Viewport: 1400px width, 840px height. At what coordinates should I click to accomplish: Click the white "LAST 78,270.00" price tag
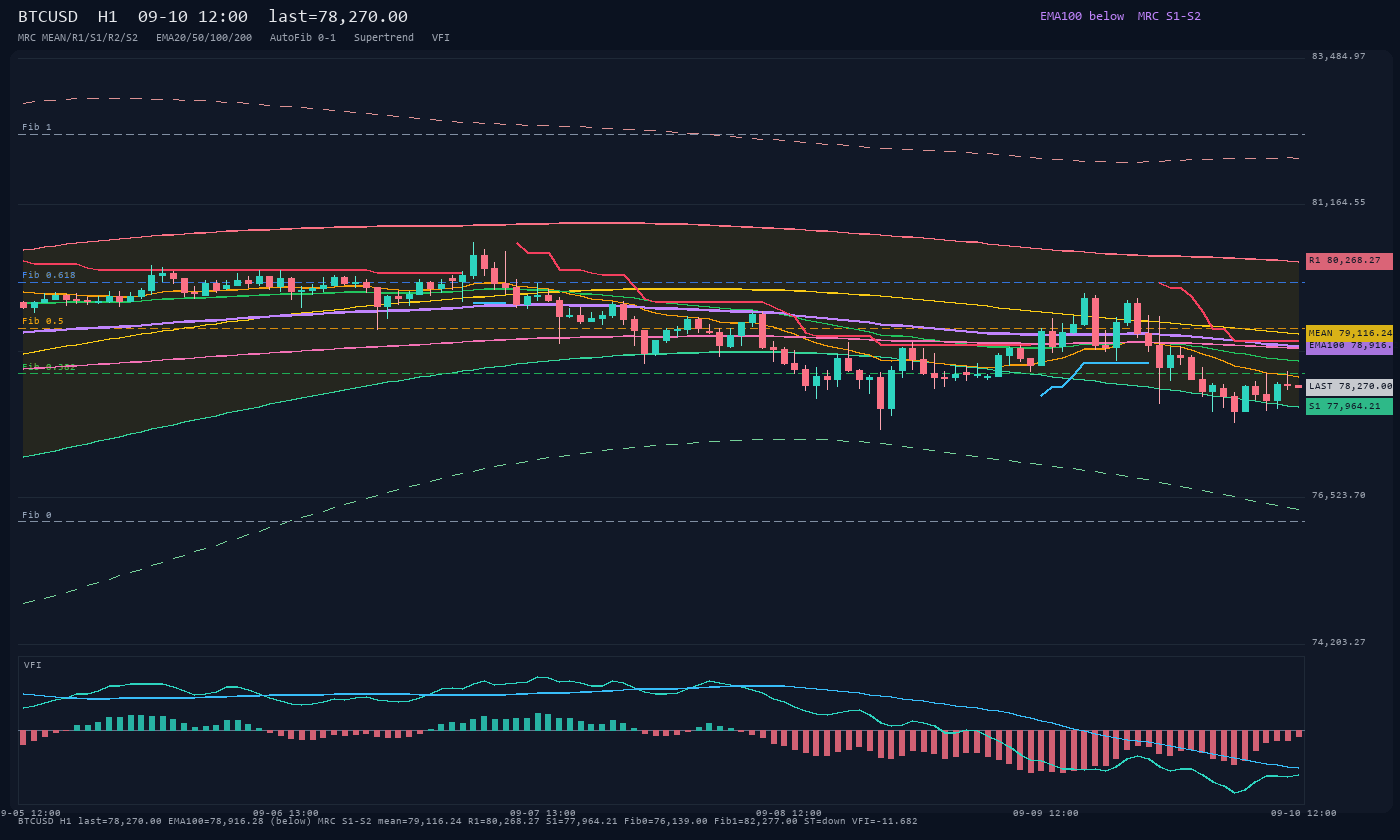[x=1349, y=386]
